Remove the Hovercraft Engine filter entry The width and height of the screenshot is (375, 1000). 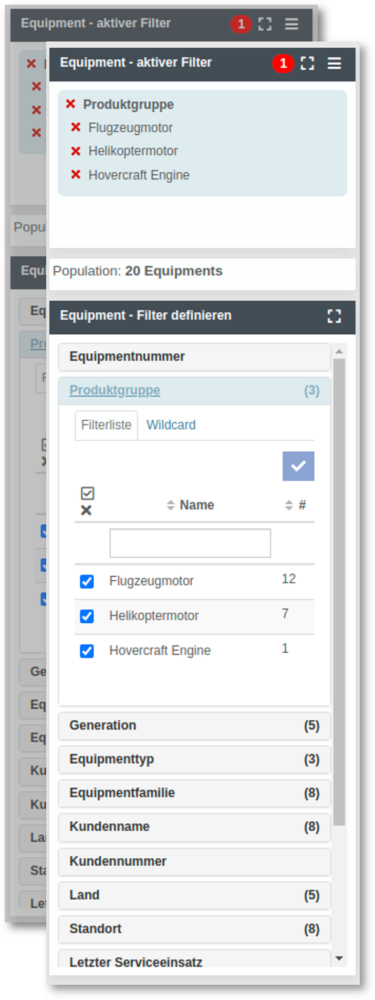(75, 175)
